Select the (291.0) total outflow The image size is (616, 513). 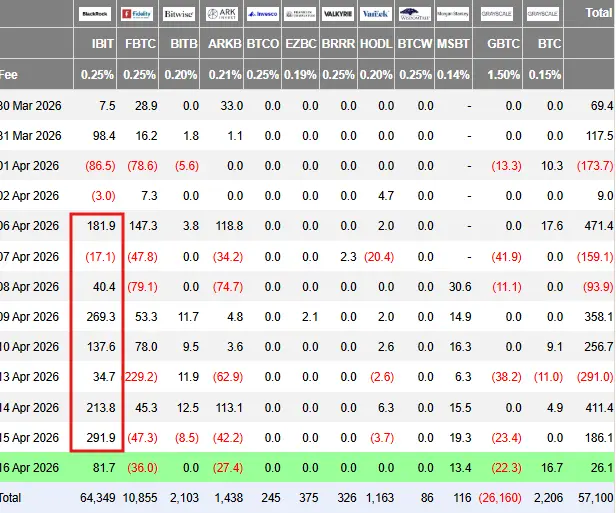(x=595, y=377)
